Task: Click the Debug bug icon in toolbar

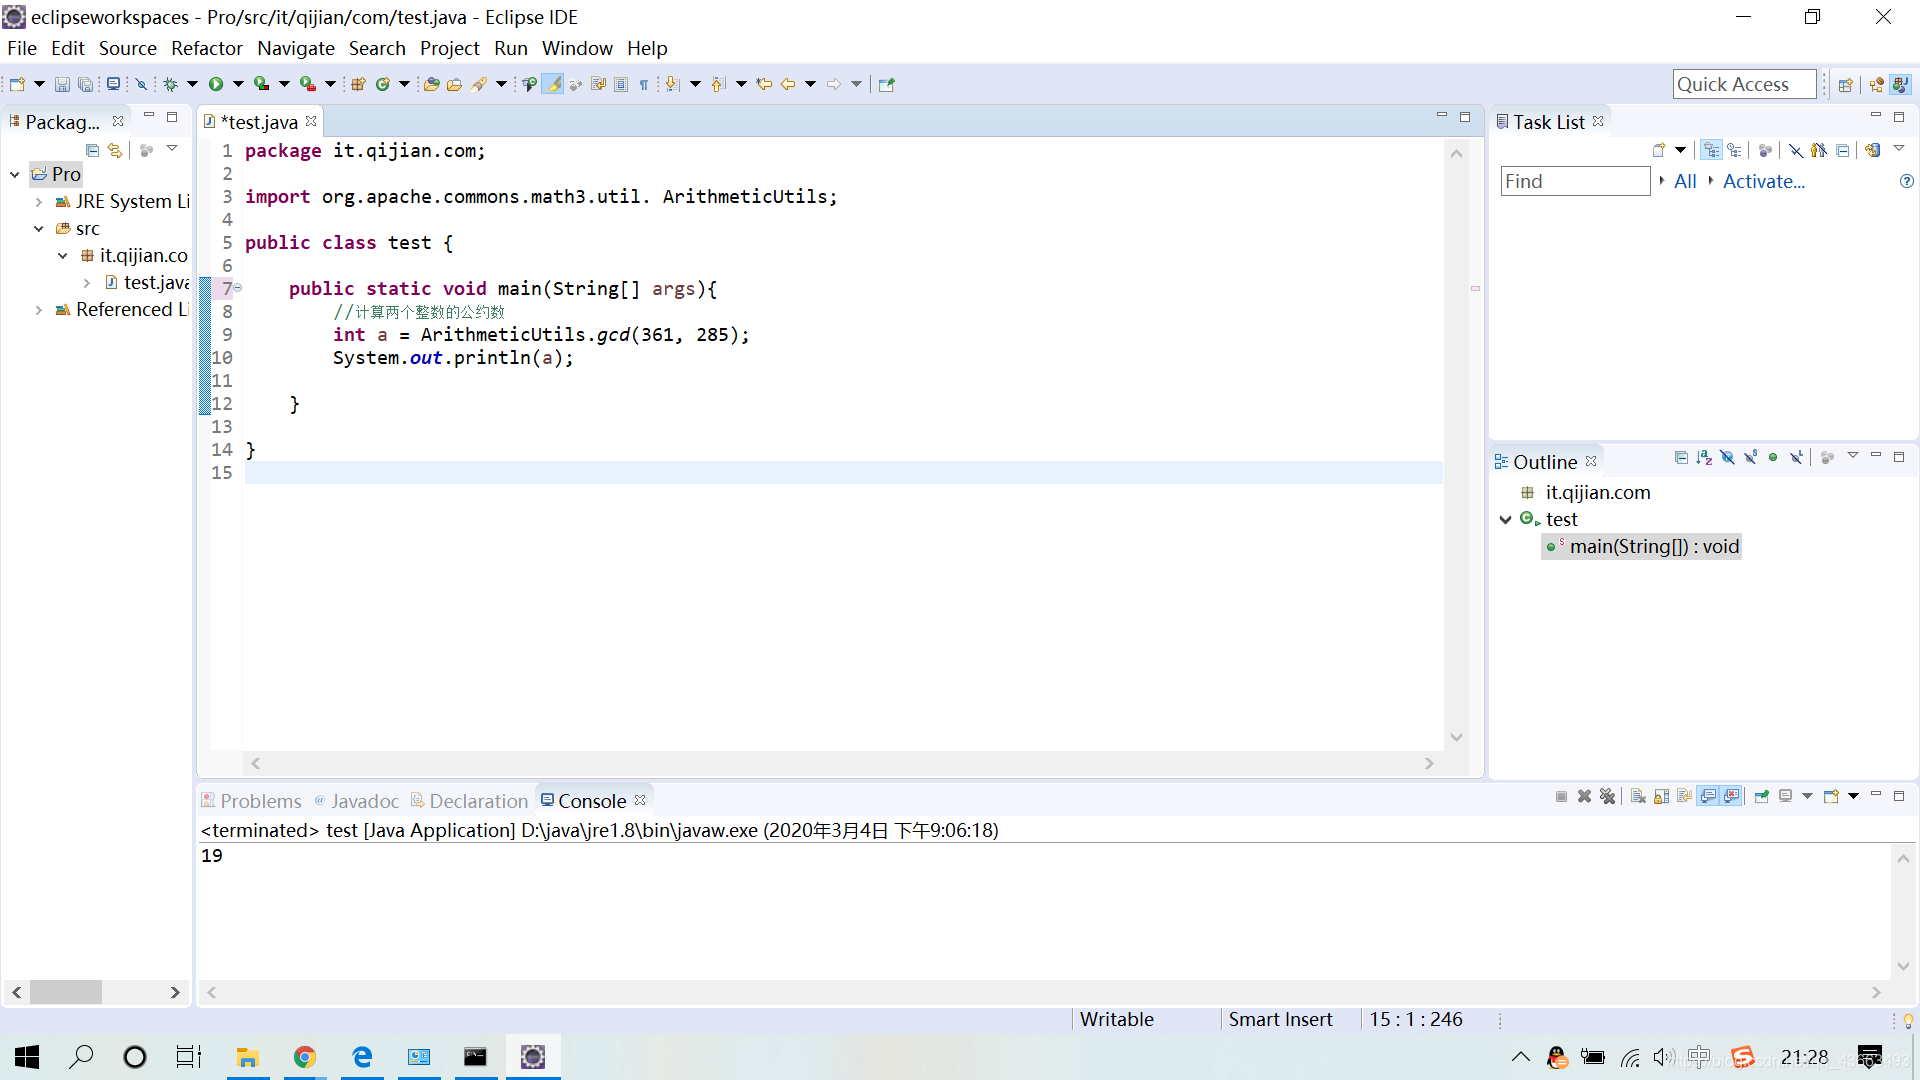Action: [170, 84]
